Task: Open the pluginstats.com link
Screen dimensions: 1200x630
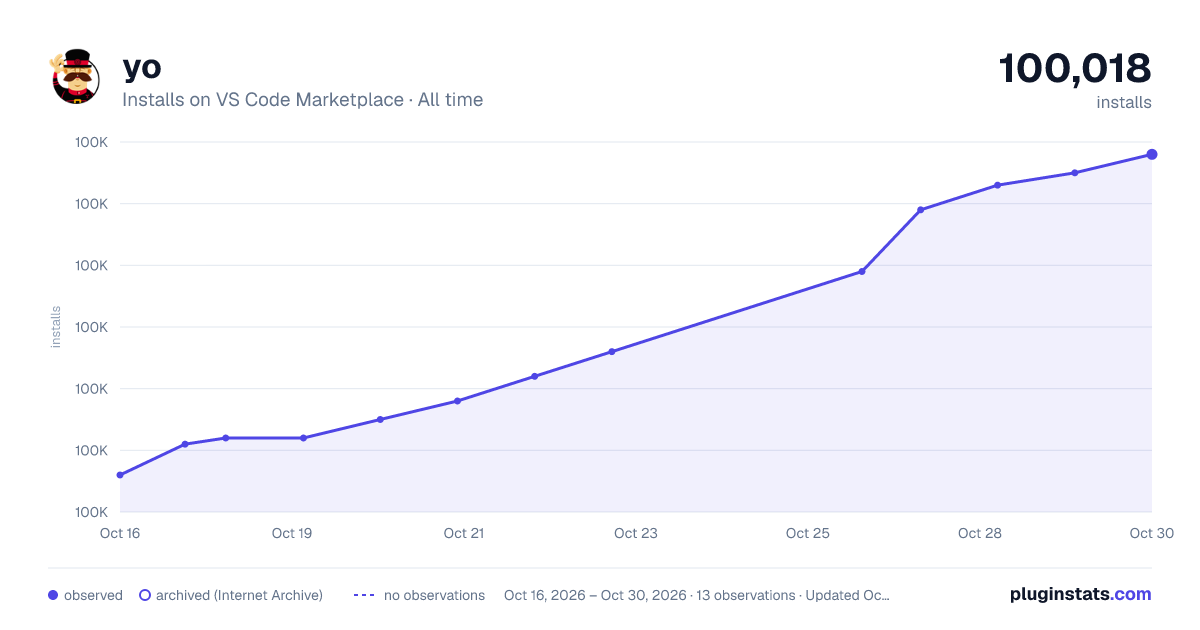Action: click(1080, 594)
